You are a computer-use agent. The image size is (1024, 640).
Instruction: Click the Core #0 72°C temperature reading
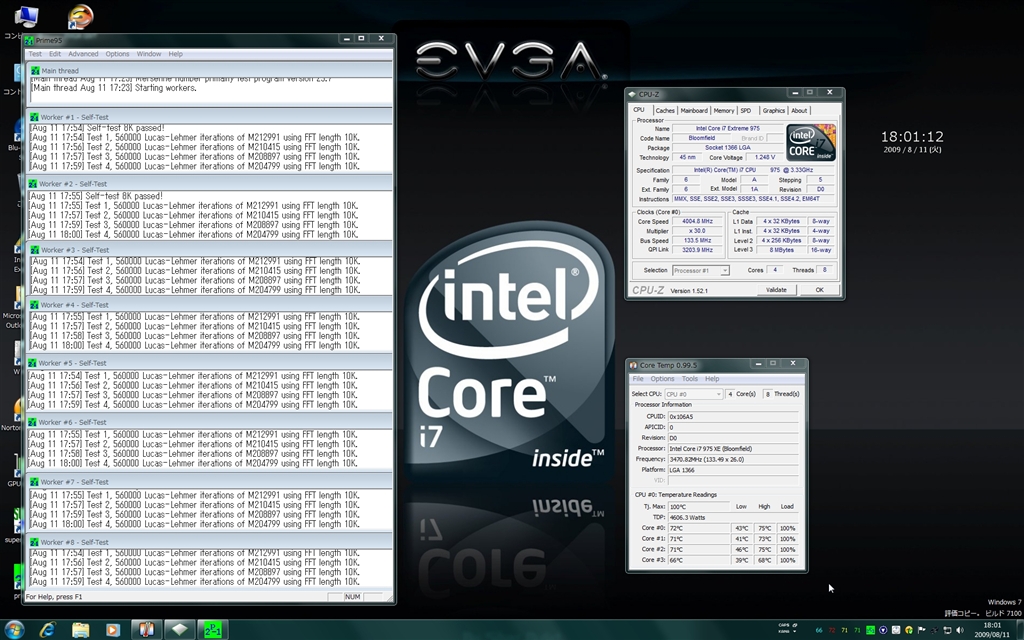(x=699, y=528)
